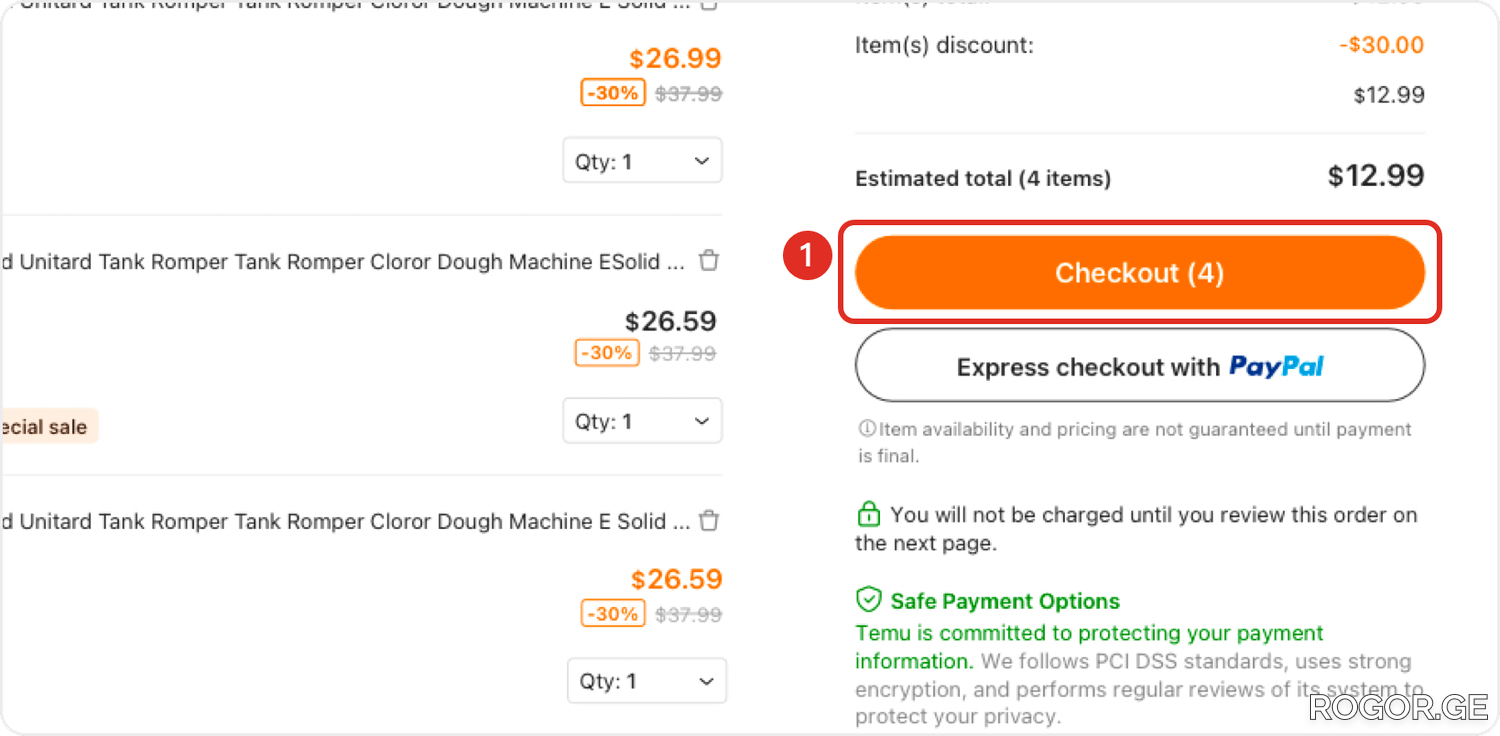
Task: Choose Express checkout with PayPal
Action: point(1139,366)
